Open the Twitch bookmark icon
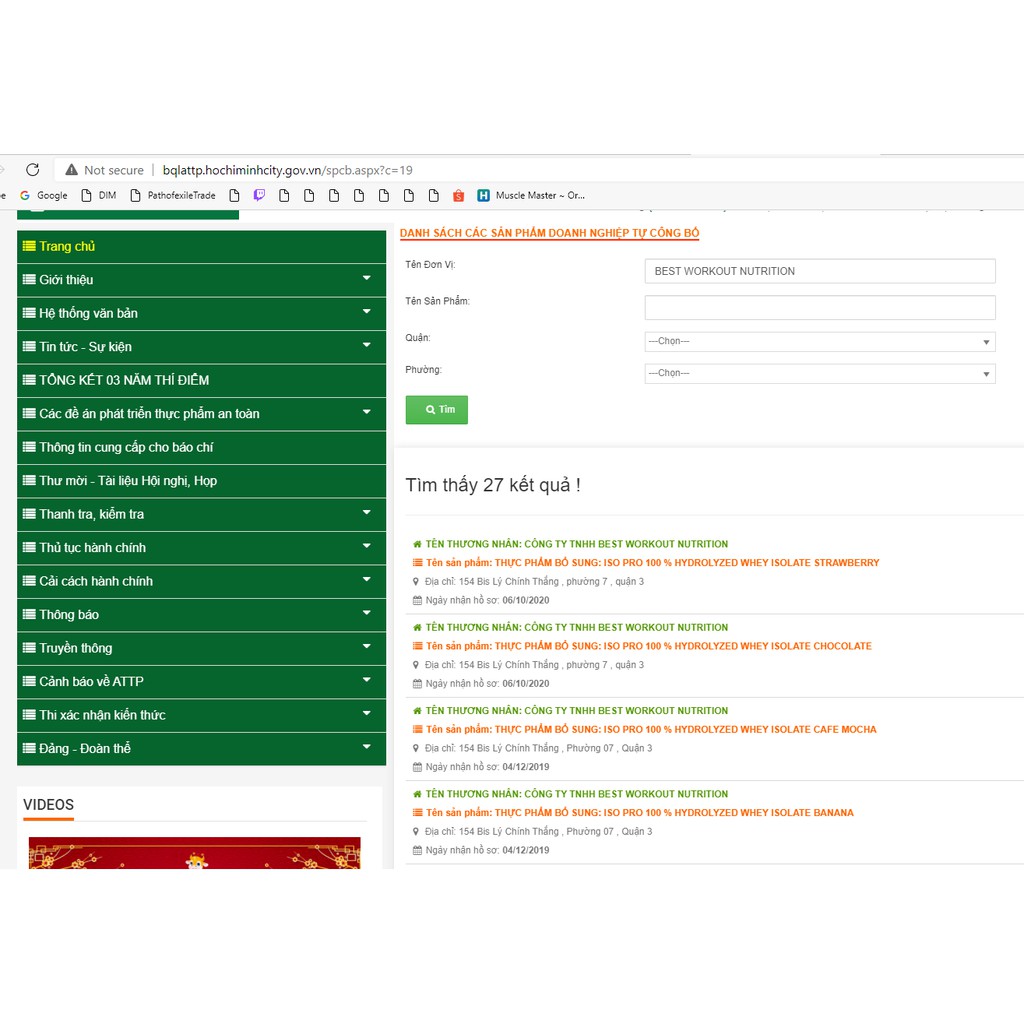This screenshot has height=1024, width=1024. point(259,195)
